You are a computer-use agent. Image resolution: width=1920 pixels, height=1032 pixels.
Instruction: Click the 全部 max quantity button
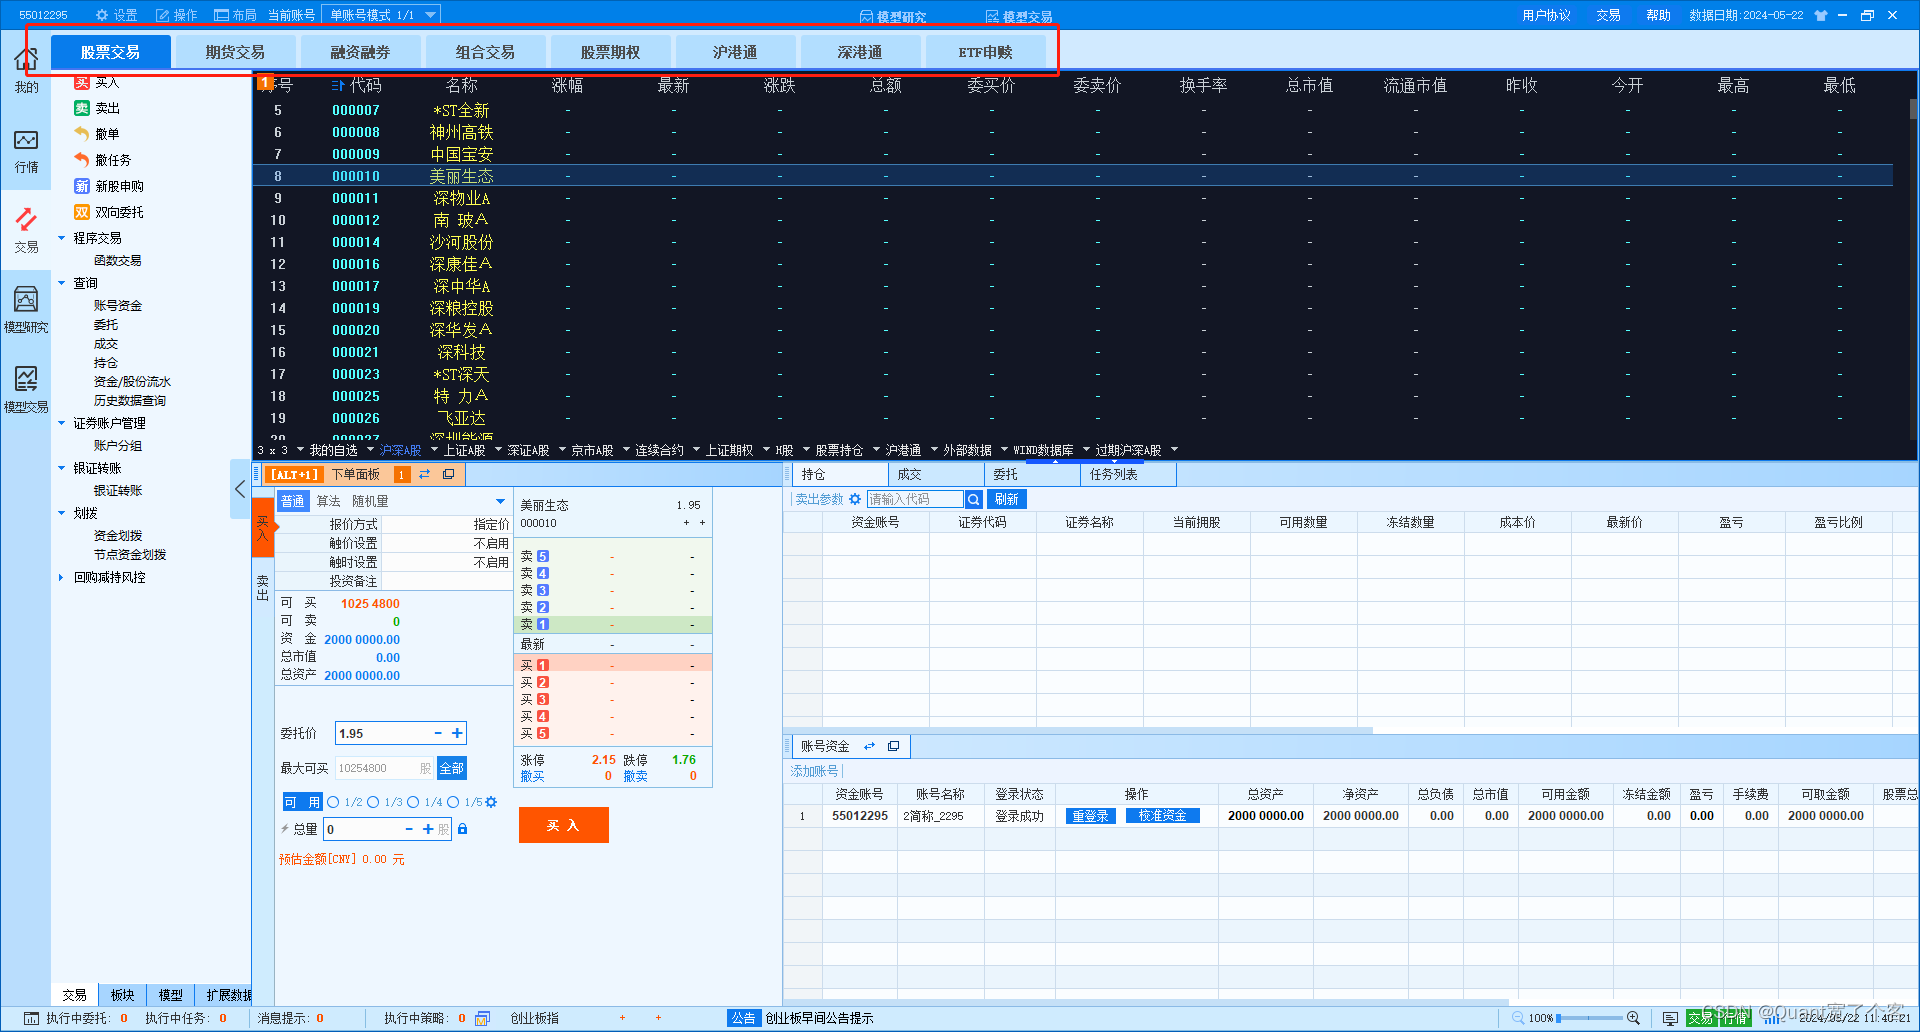click(x=452, y=768)
